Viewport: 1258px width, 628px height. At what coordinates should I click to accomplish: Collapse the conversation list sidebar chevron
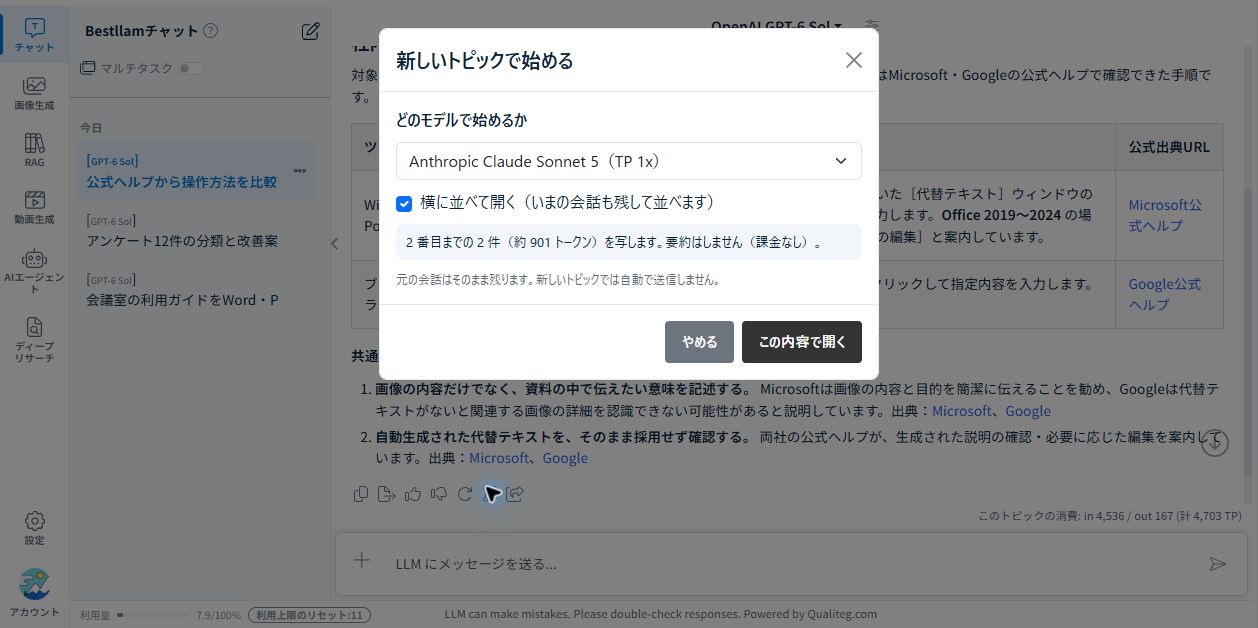coord(335,243)
